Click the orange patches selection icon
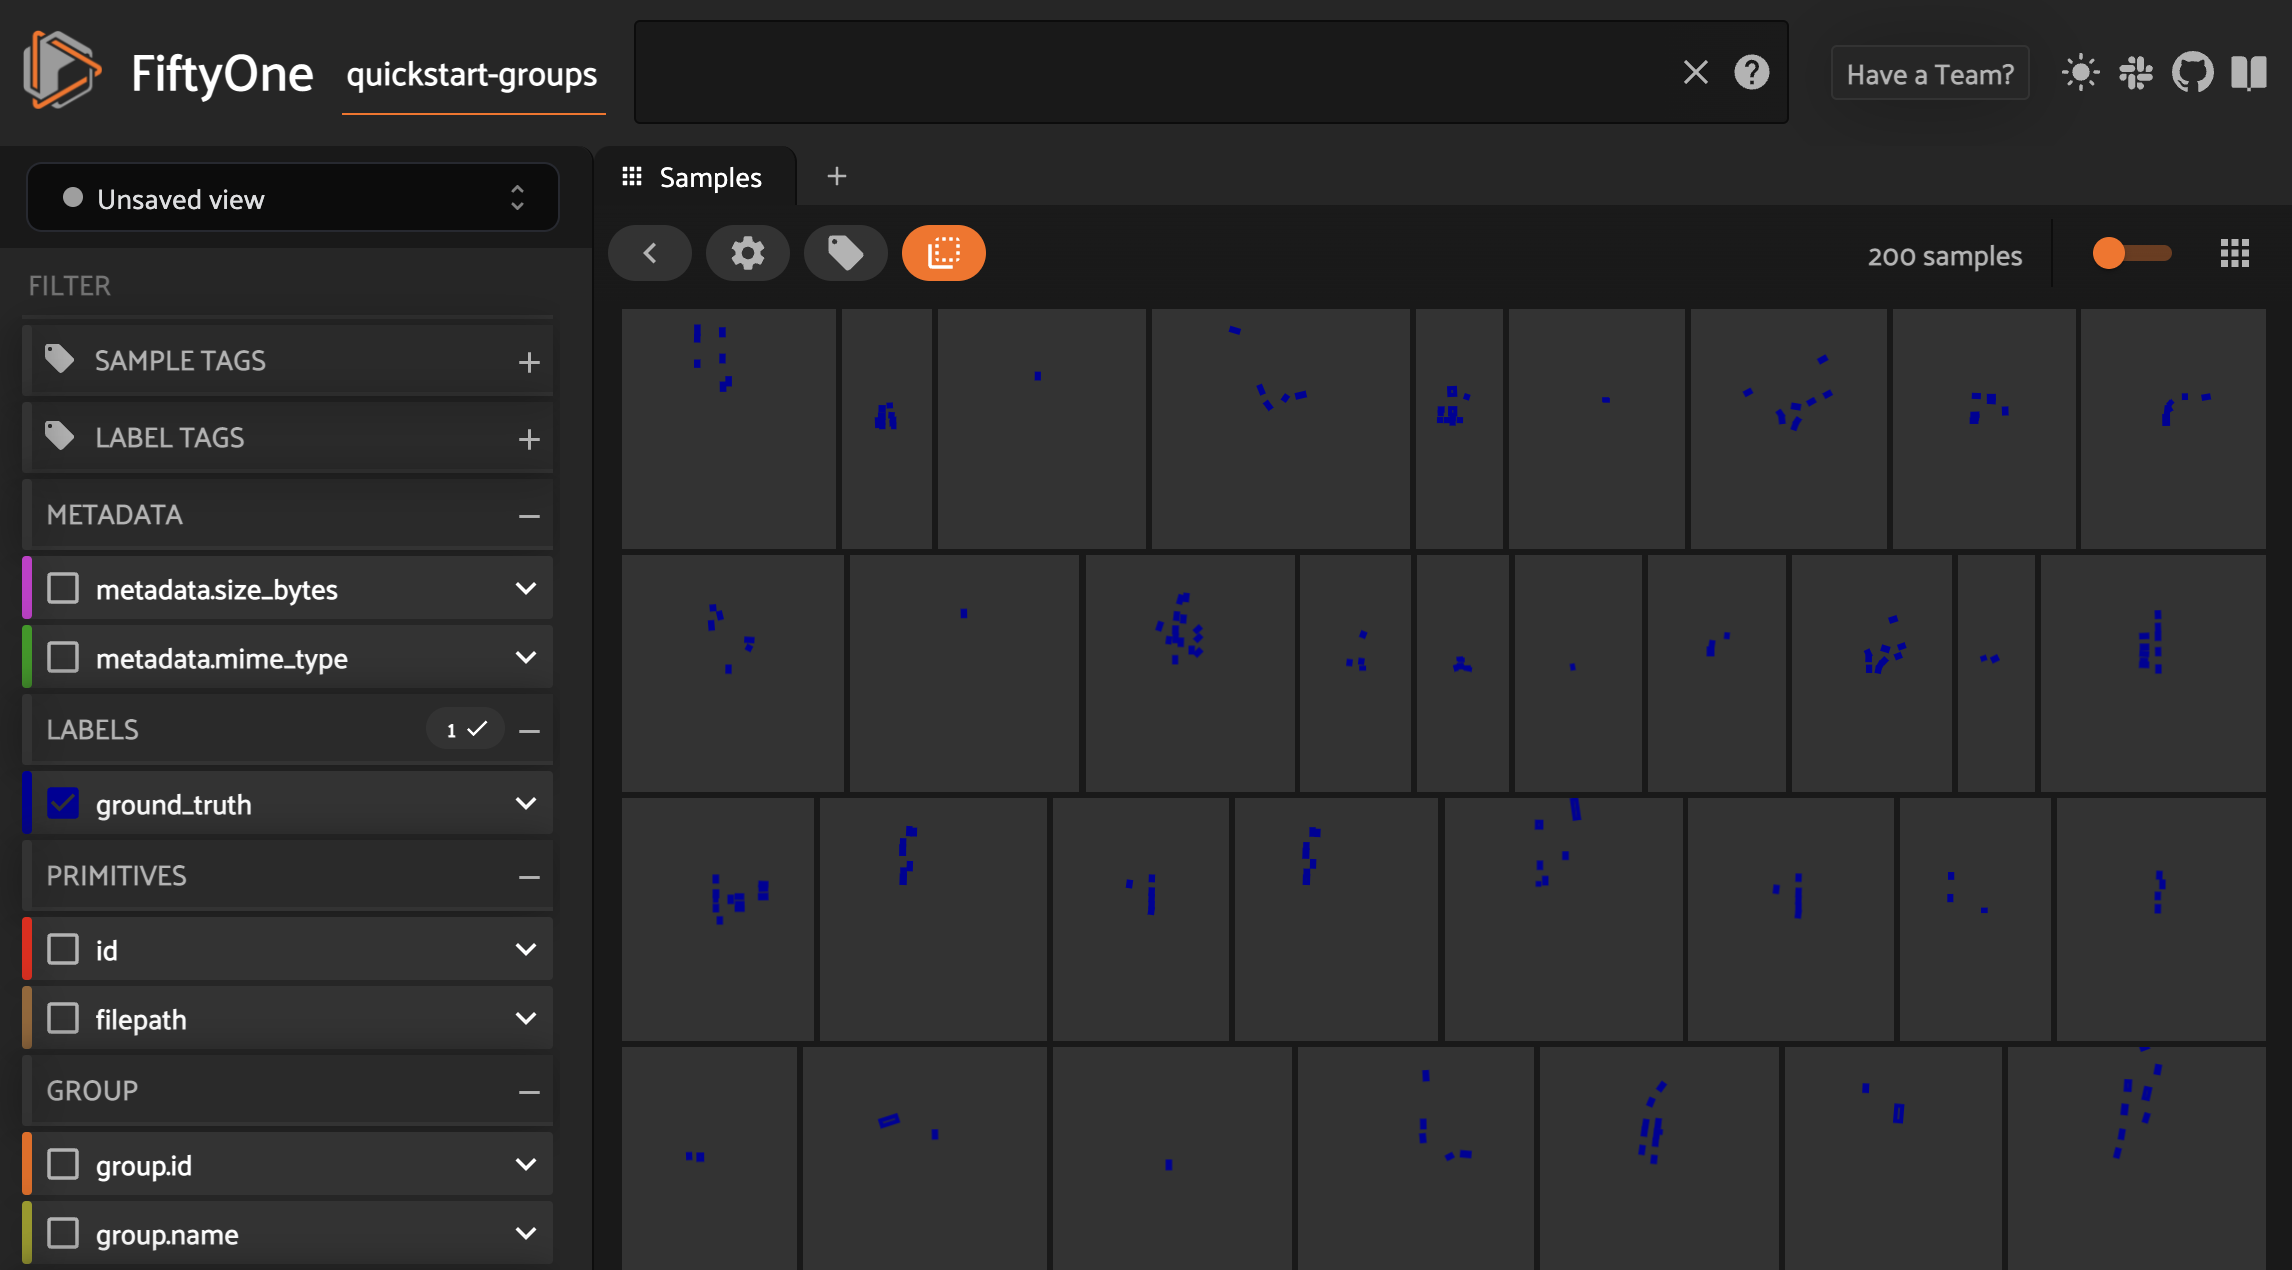 [943, 253]
